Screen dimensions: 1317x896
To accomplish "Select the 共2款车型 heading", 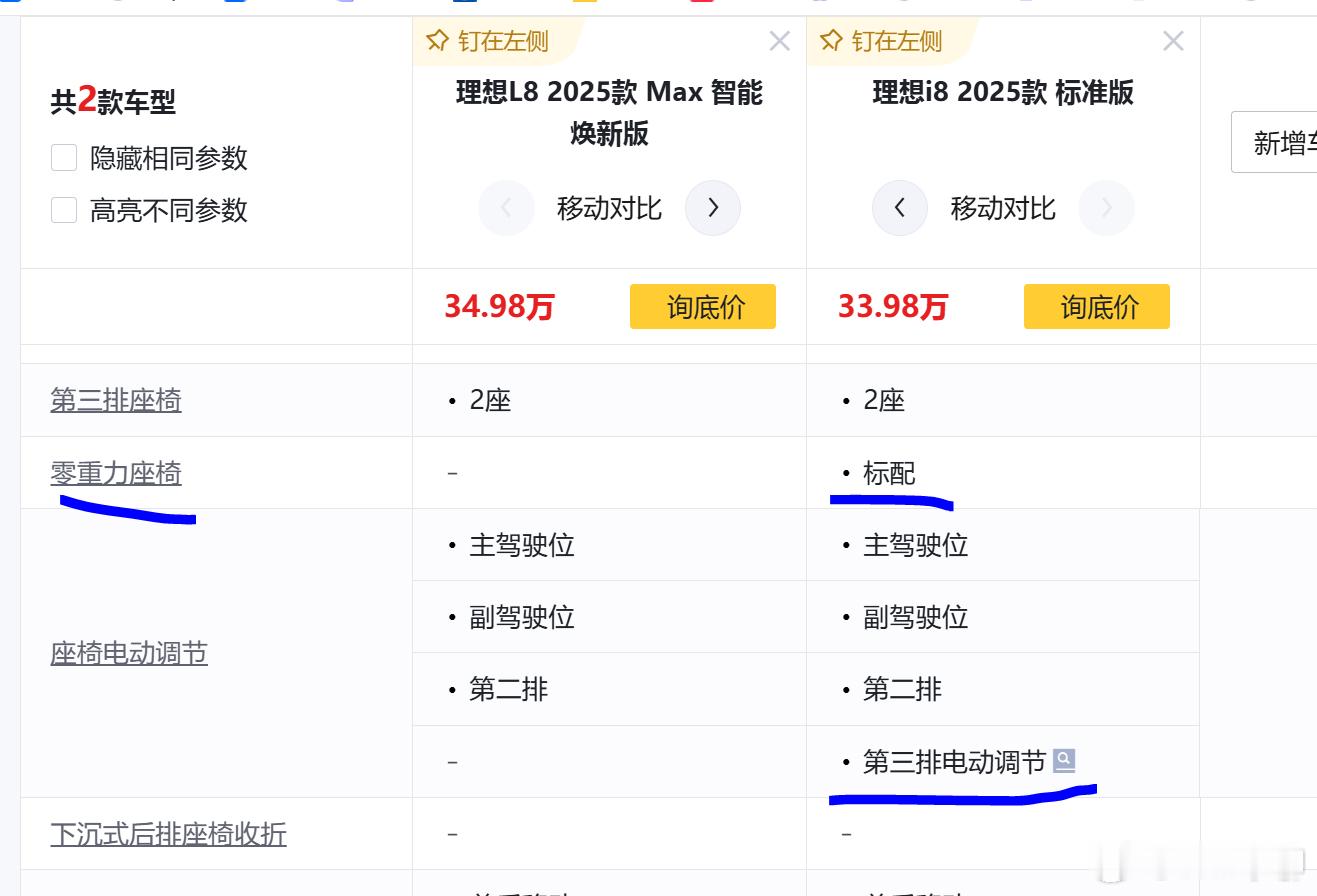I will click(x=113, y=101).
